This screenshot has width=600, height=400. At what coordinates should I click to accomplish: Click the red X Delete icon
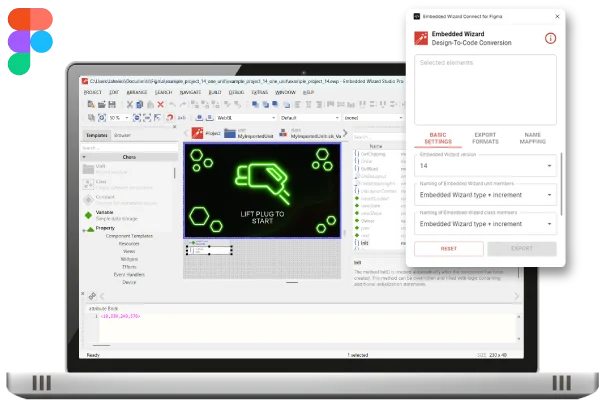(x=161, y=104)
